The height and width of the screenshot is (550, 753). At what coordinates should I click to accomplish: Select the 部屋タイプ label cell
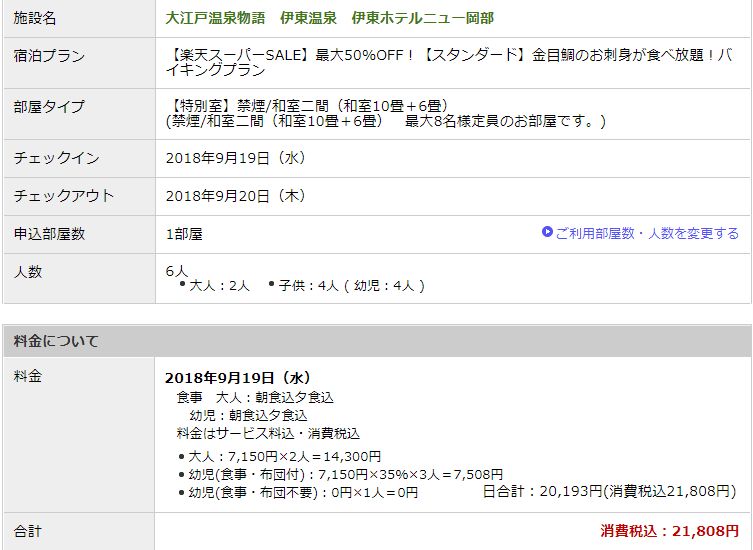[79, 114]
